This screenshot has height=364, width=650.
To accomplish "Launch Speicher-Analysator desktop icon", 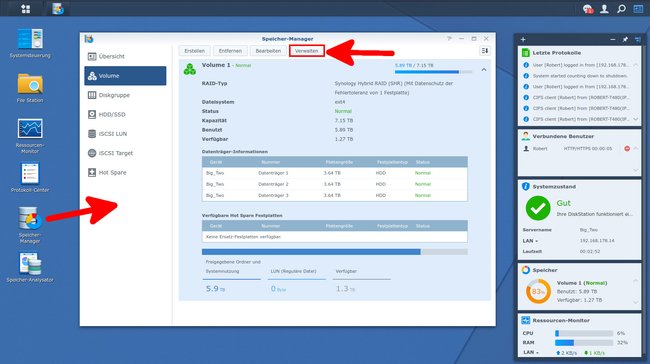I will point(30,268).
